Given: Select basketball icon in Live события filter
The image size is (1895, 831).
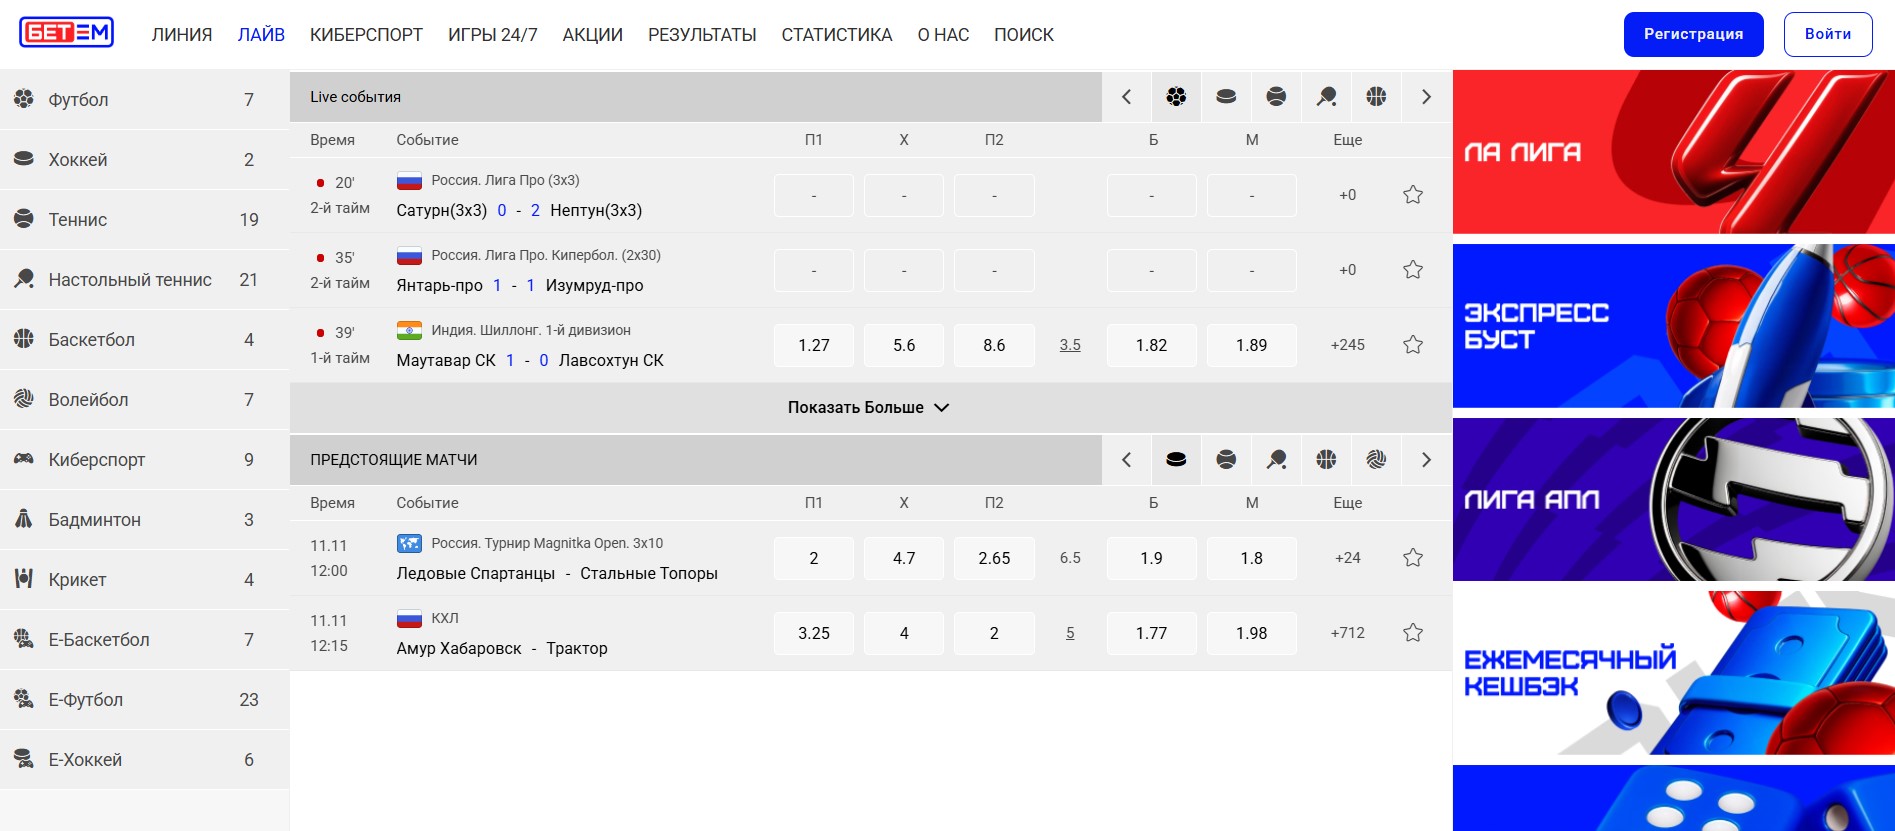Looking at the screenshot, I should click(1376, 97).
